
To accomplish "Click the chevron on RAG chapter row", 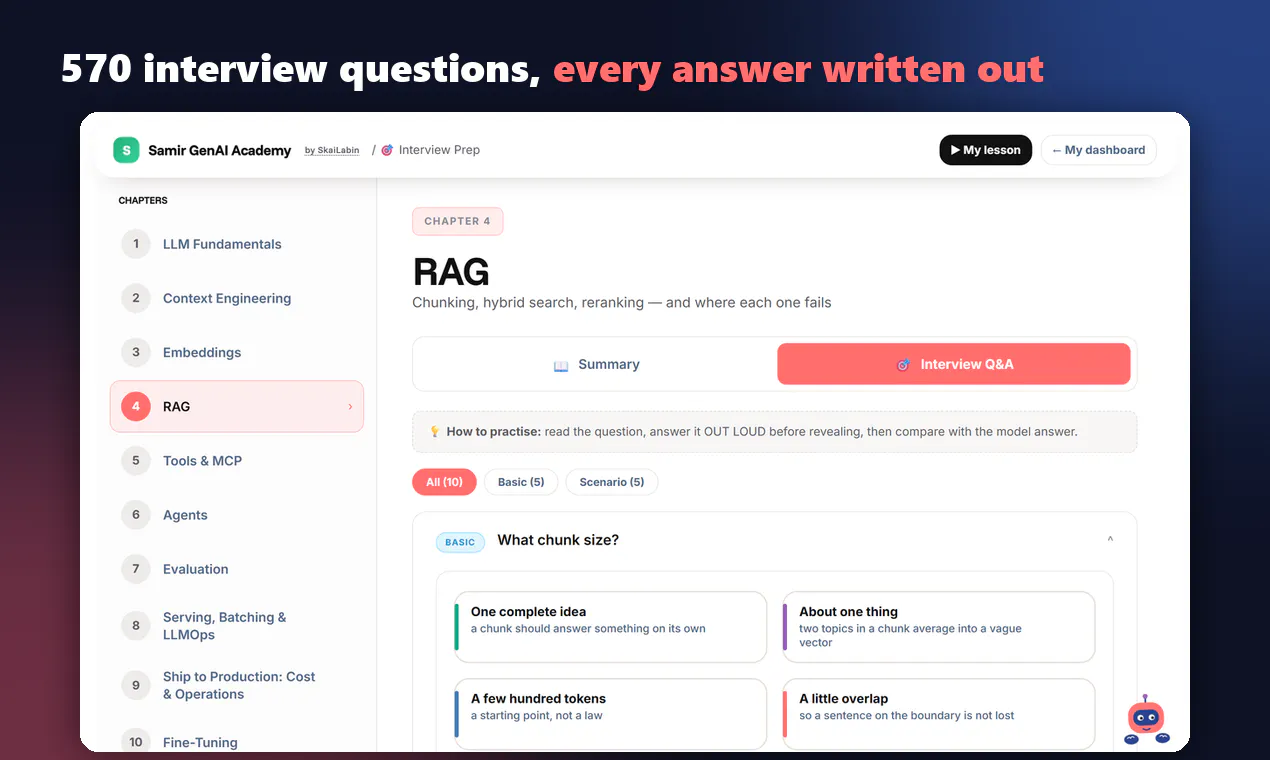I will pyautogui.click(x=350, y=407).
